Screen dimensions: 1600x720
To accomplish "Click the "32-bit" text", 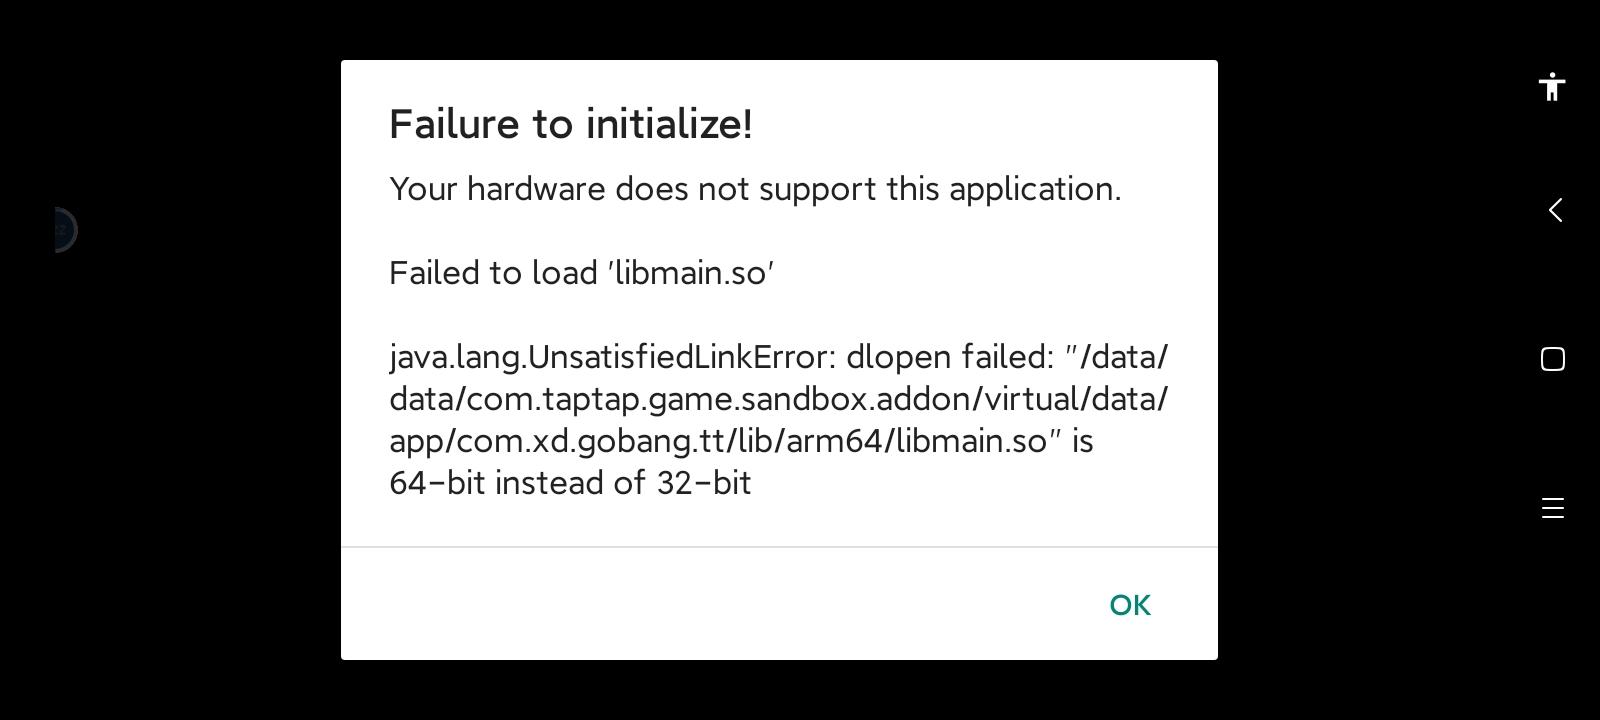I will (704, 483).
